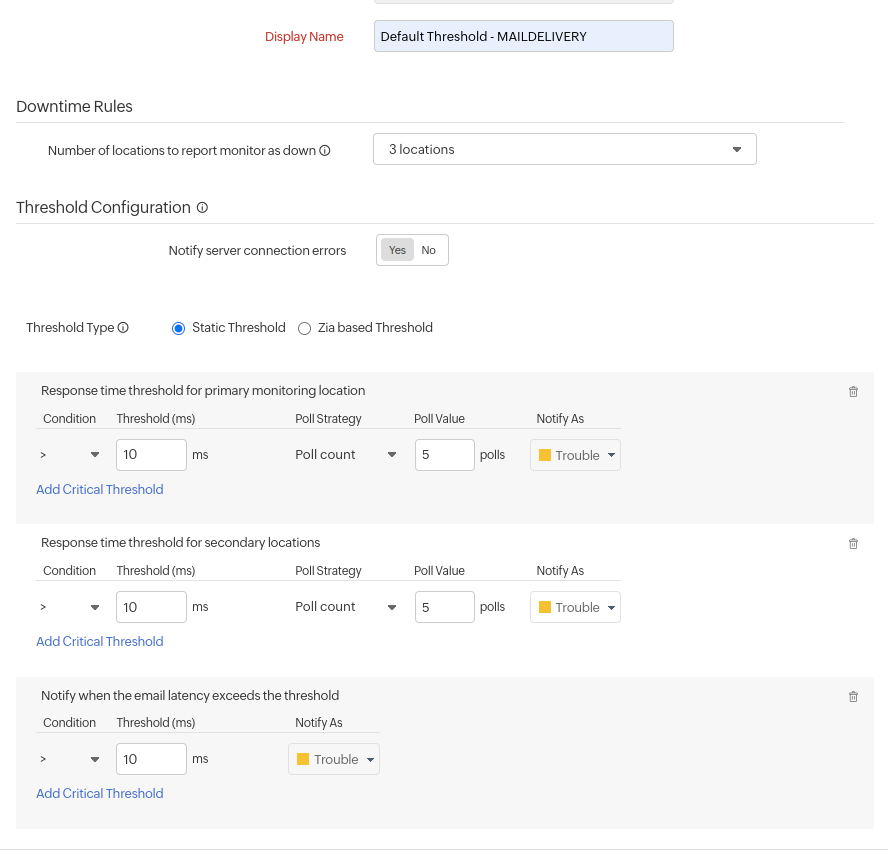Screen dimensions: 888x857
Task: Select the Static Threshold radio button
Action: click(x=178, y=327)
